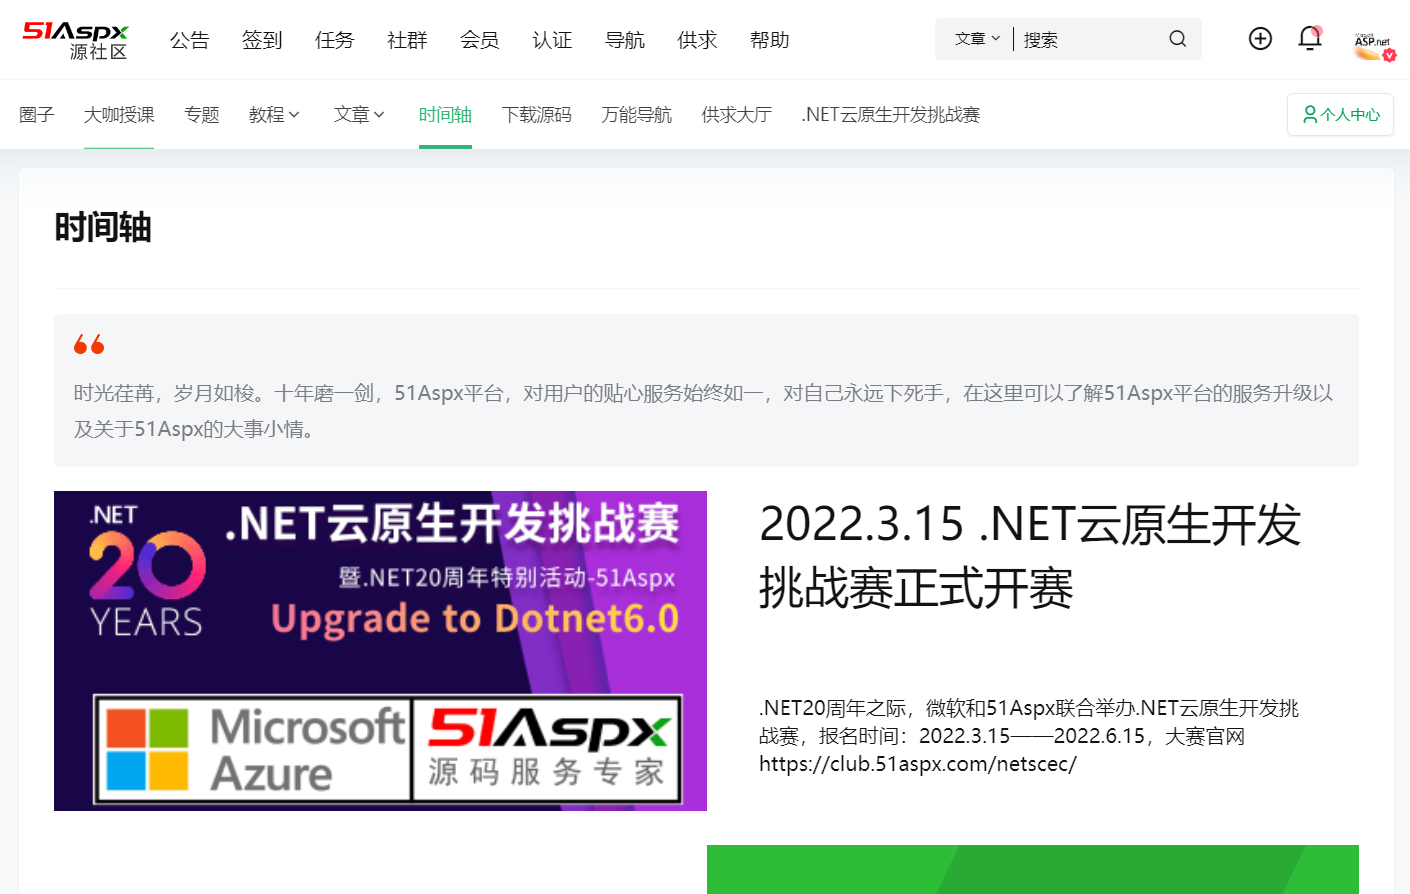Click the 个人中心 button
Image resolution: width=1410 pixels, height=894 pixels.
click(x=1340, y=114)
